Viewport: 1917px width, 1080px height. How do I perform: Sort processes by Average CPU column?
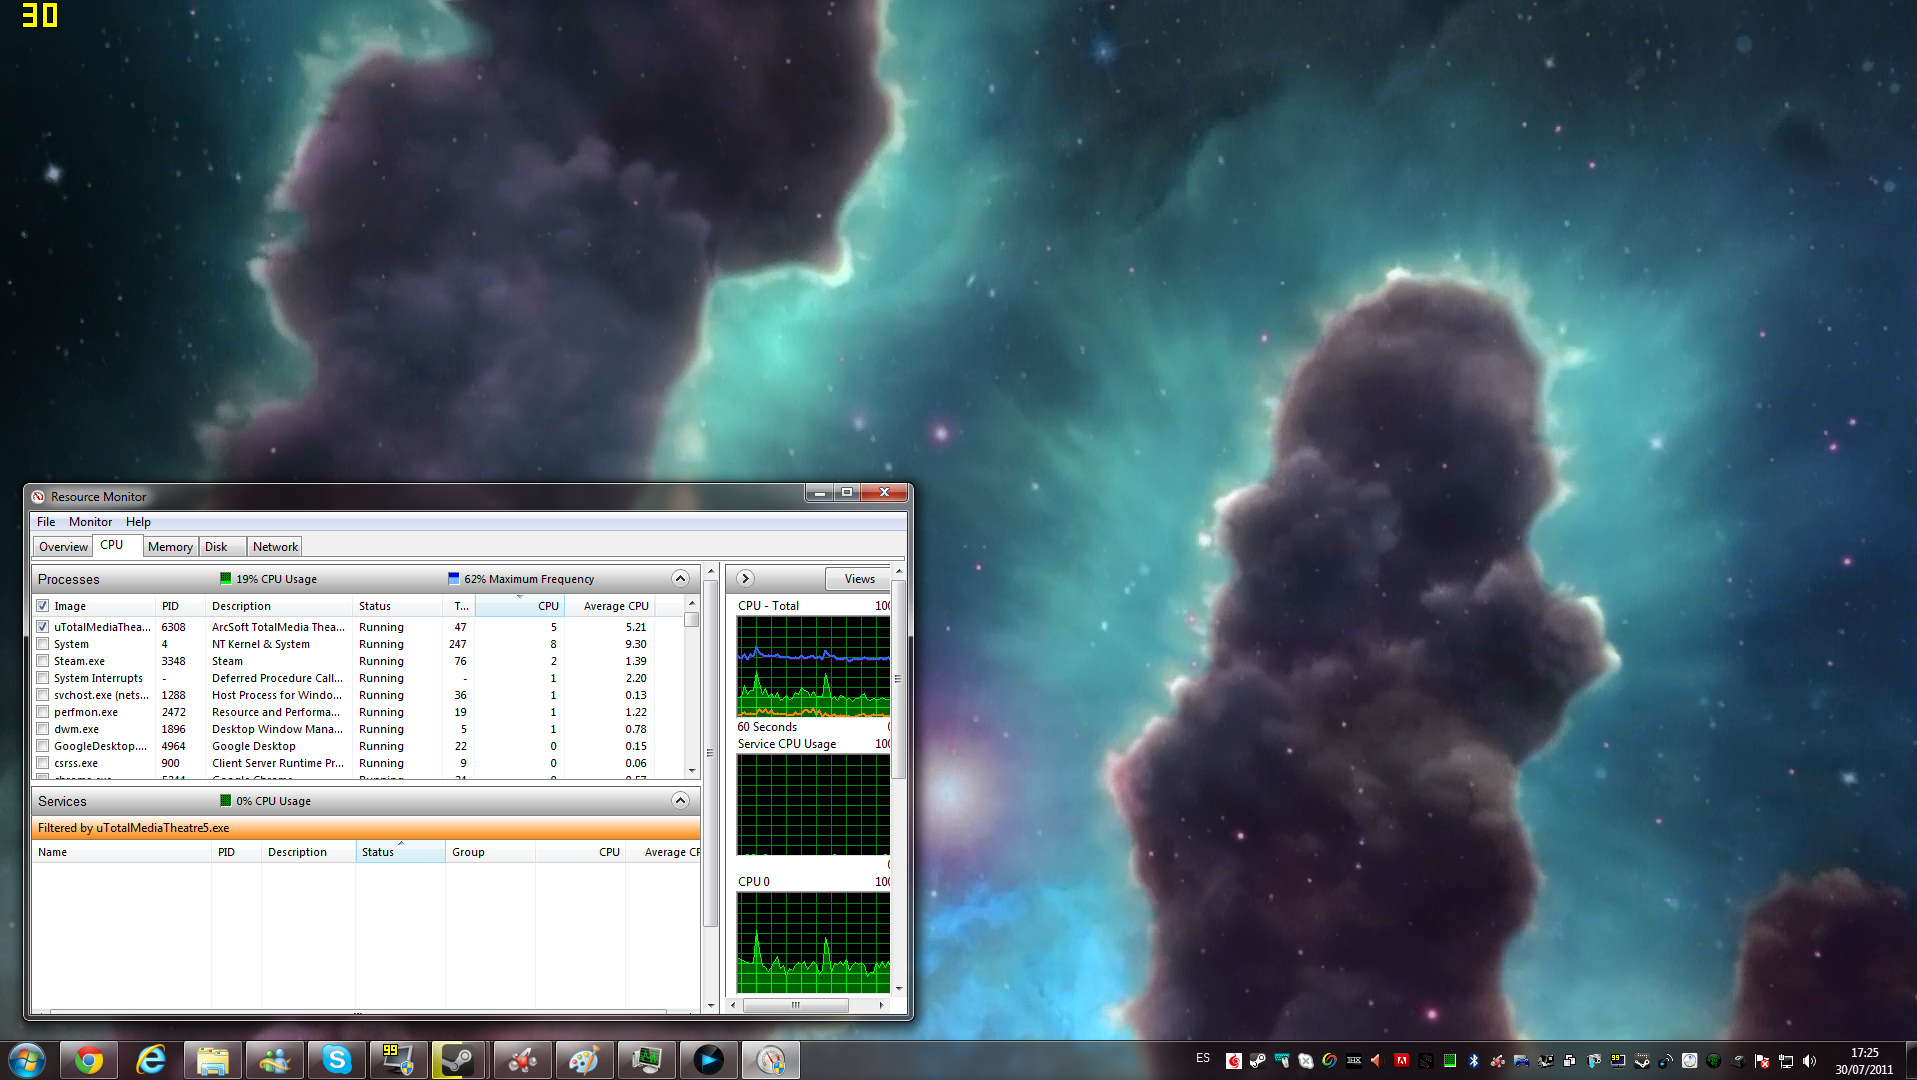pos(615,606)
